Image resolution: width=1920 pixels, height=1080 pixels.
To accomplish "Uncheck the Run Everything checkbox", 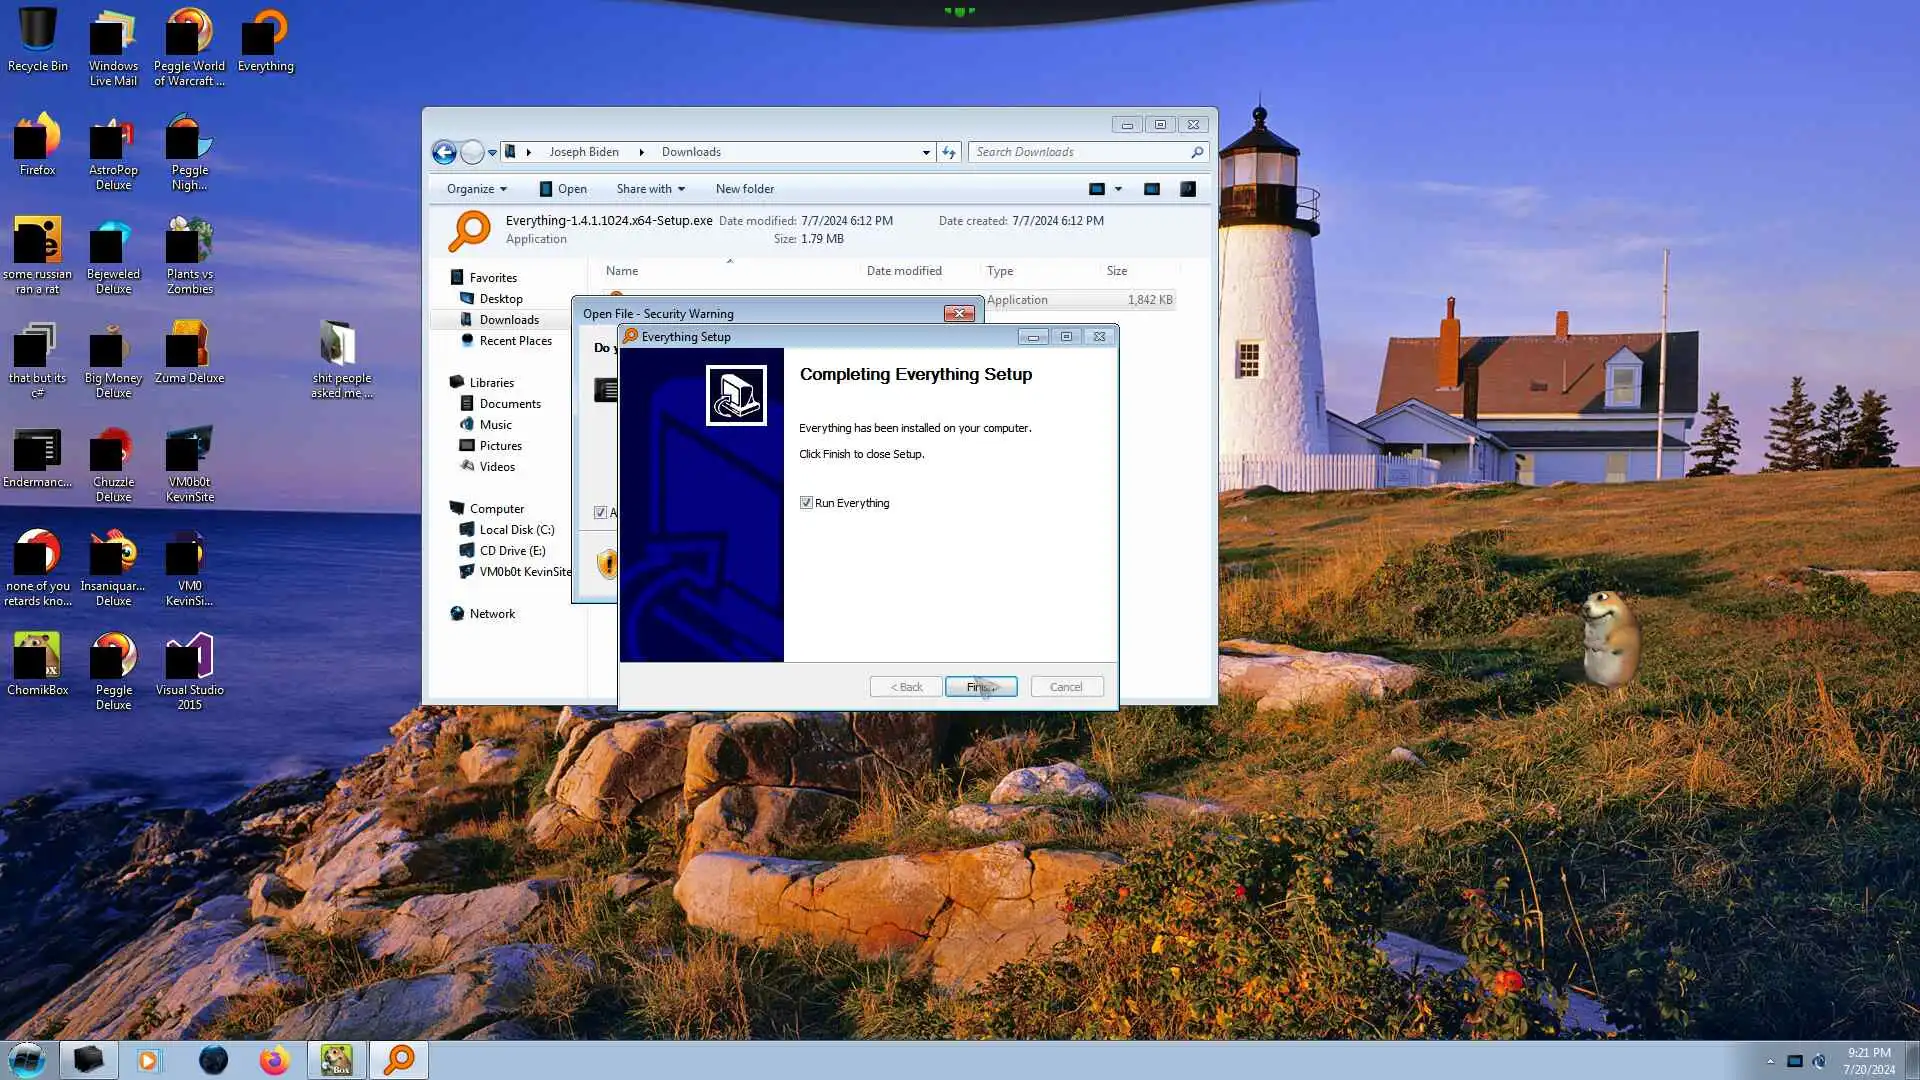I will (806, 503).
